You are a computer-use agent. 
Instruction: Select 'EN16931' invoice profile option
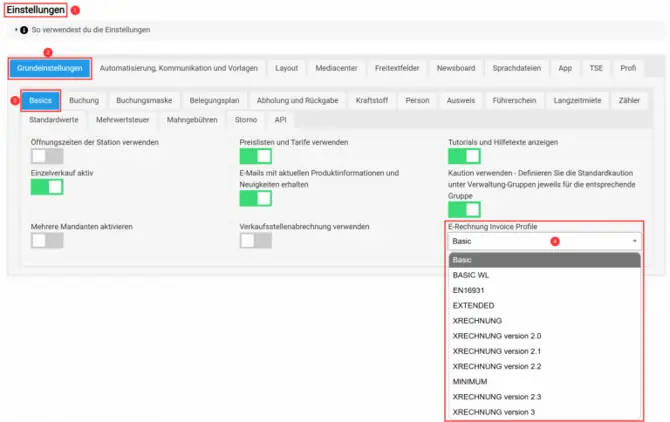click(544, 290)
